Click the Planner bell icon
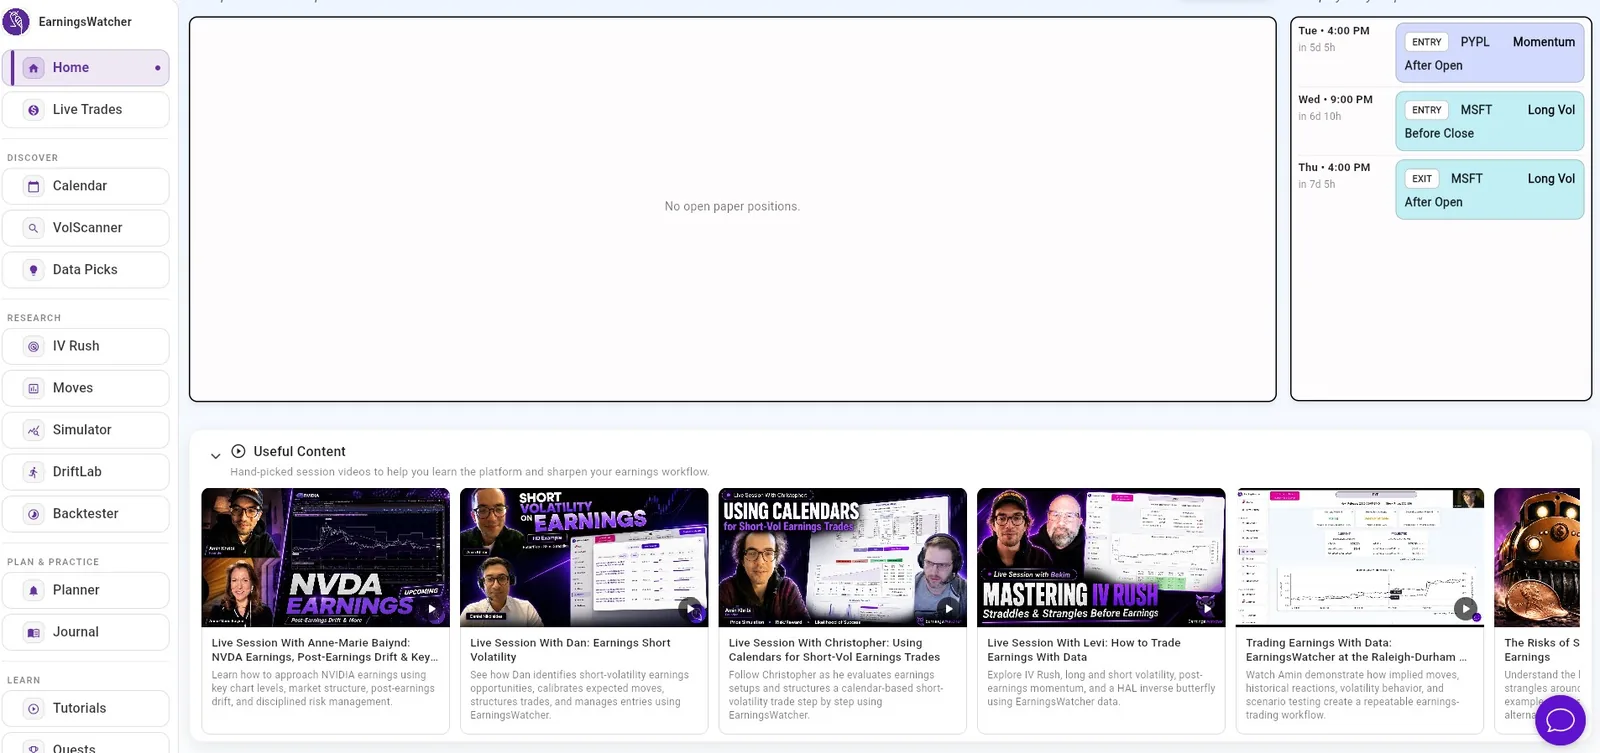 [x=34, y=590]
